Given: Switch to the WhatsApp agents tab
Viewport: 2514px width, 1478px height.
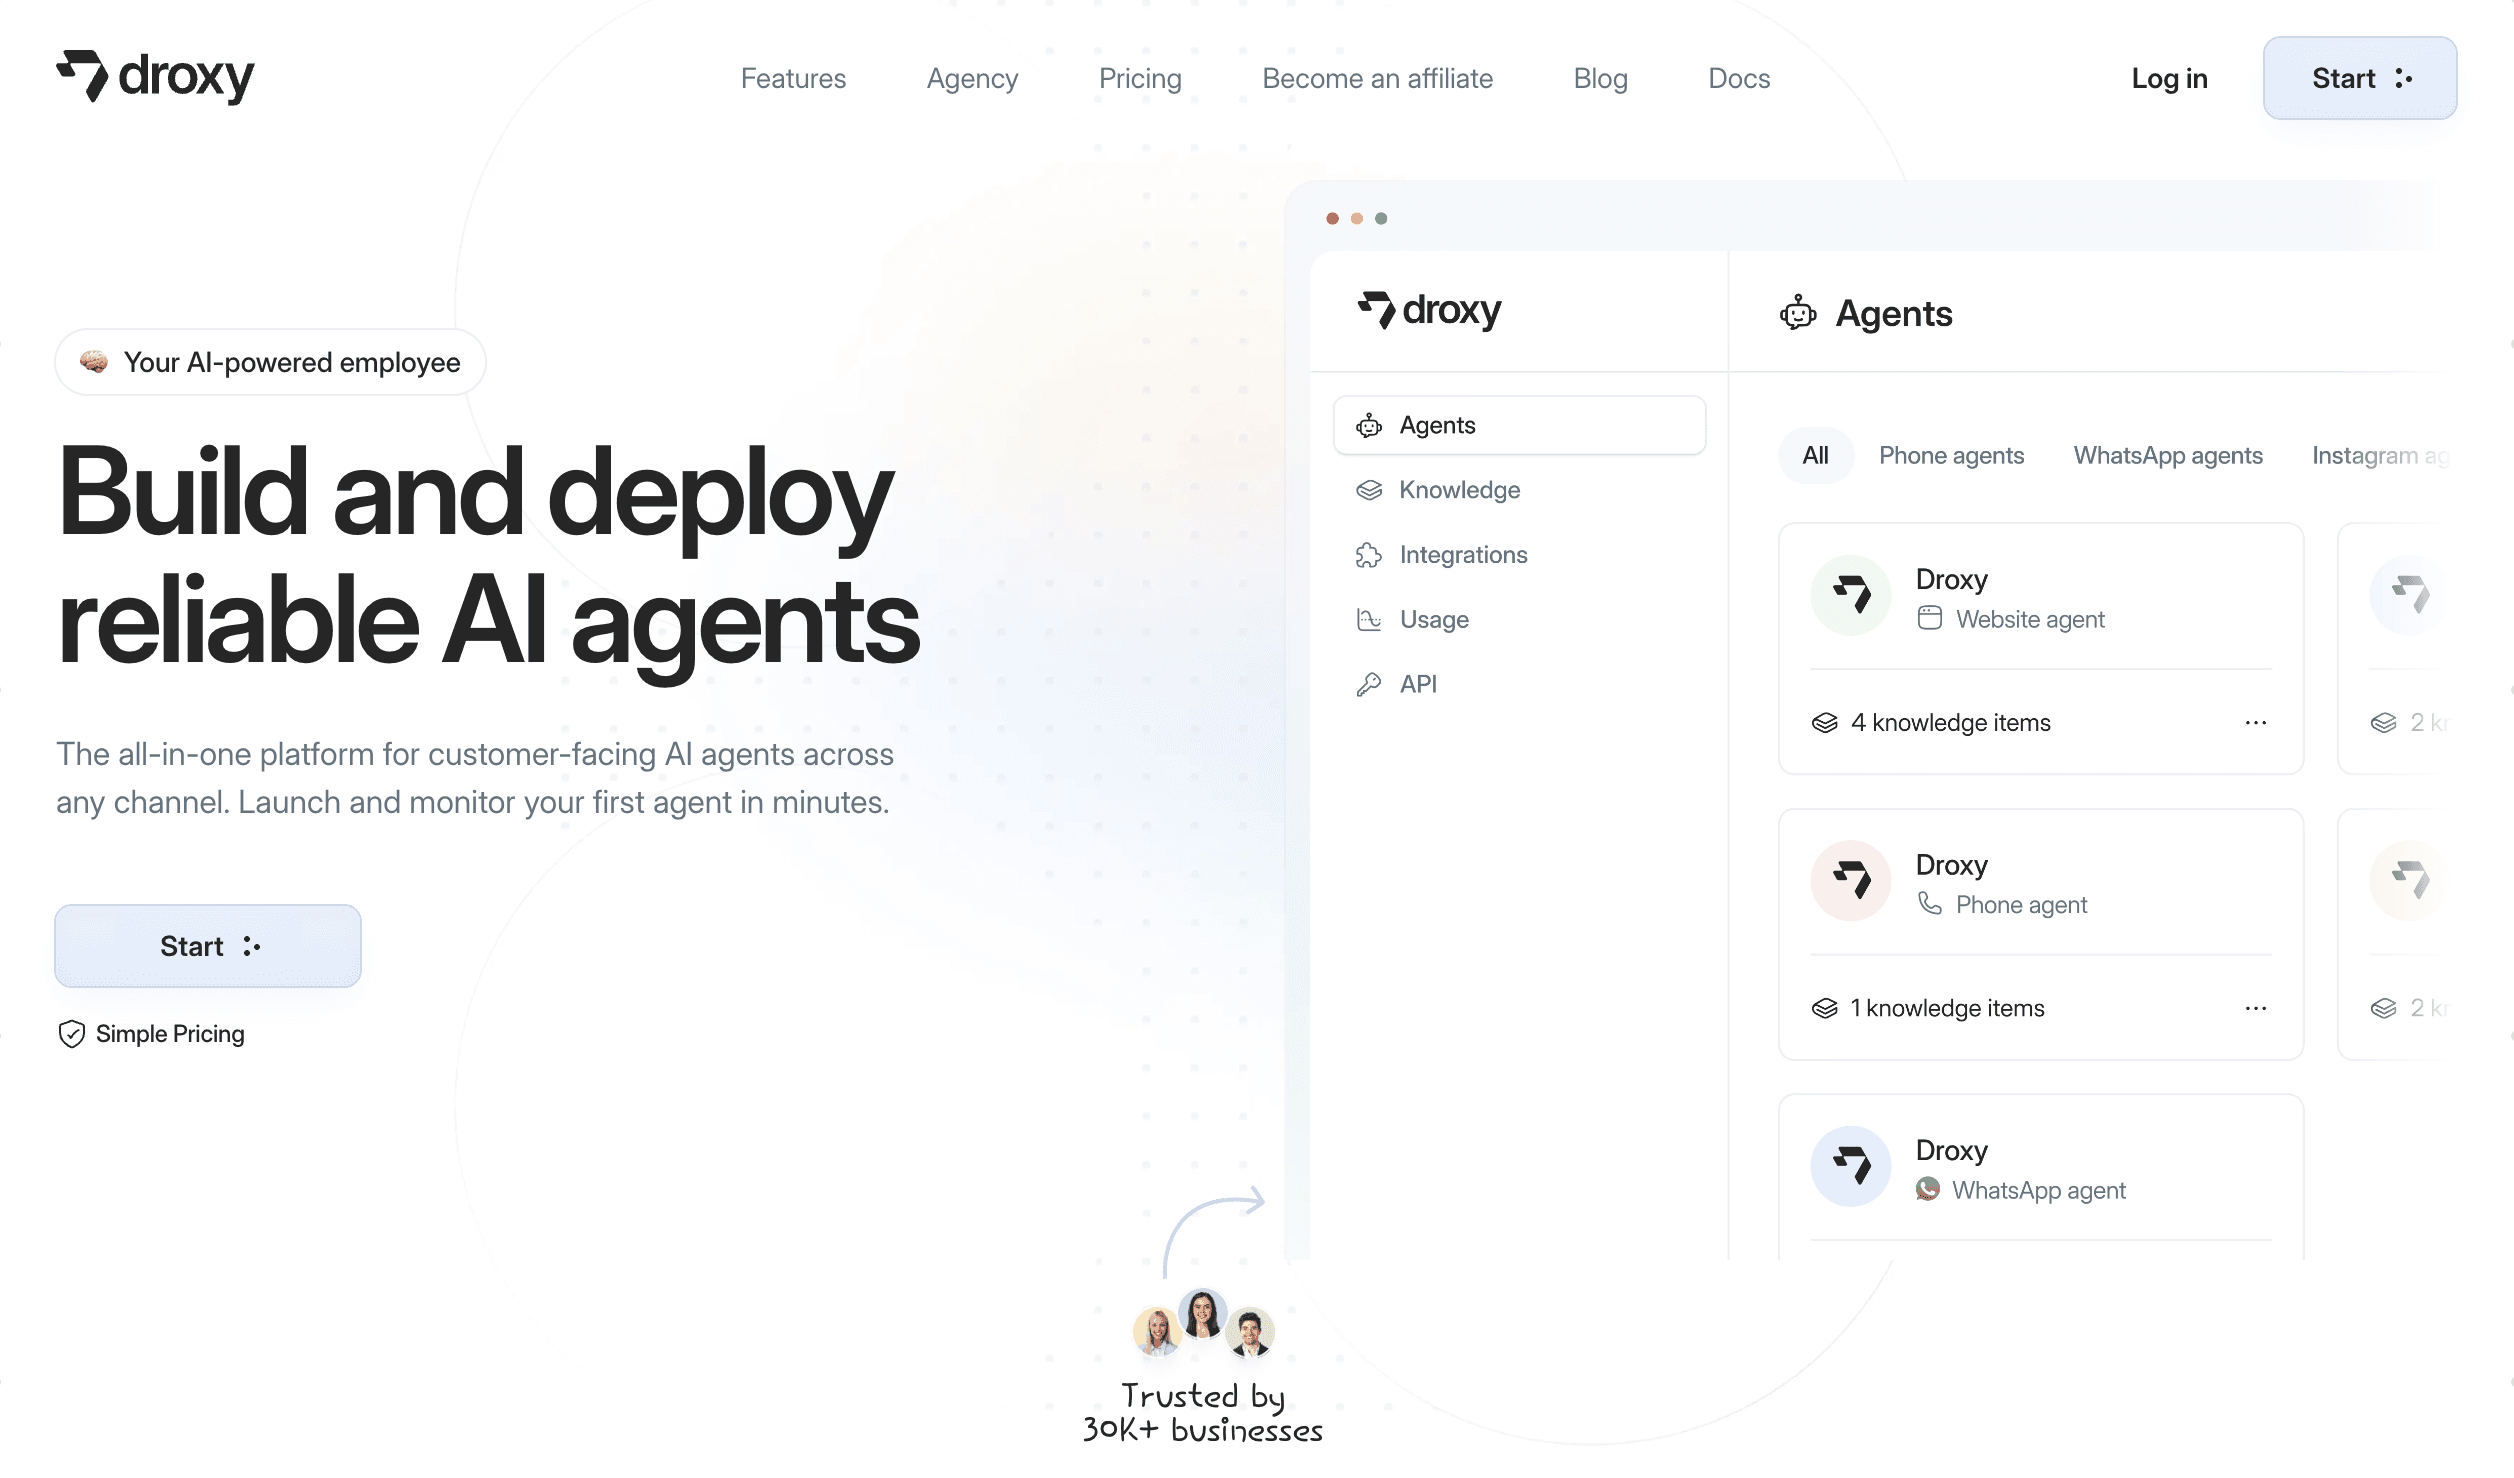Looking at the screenshot, I should [2168, 456].
